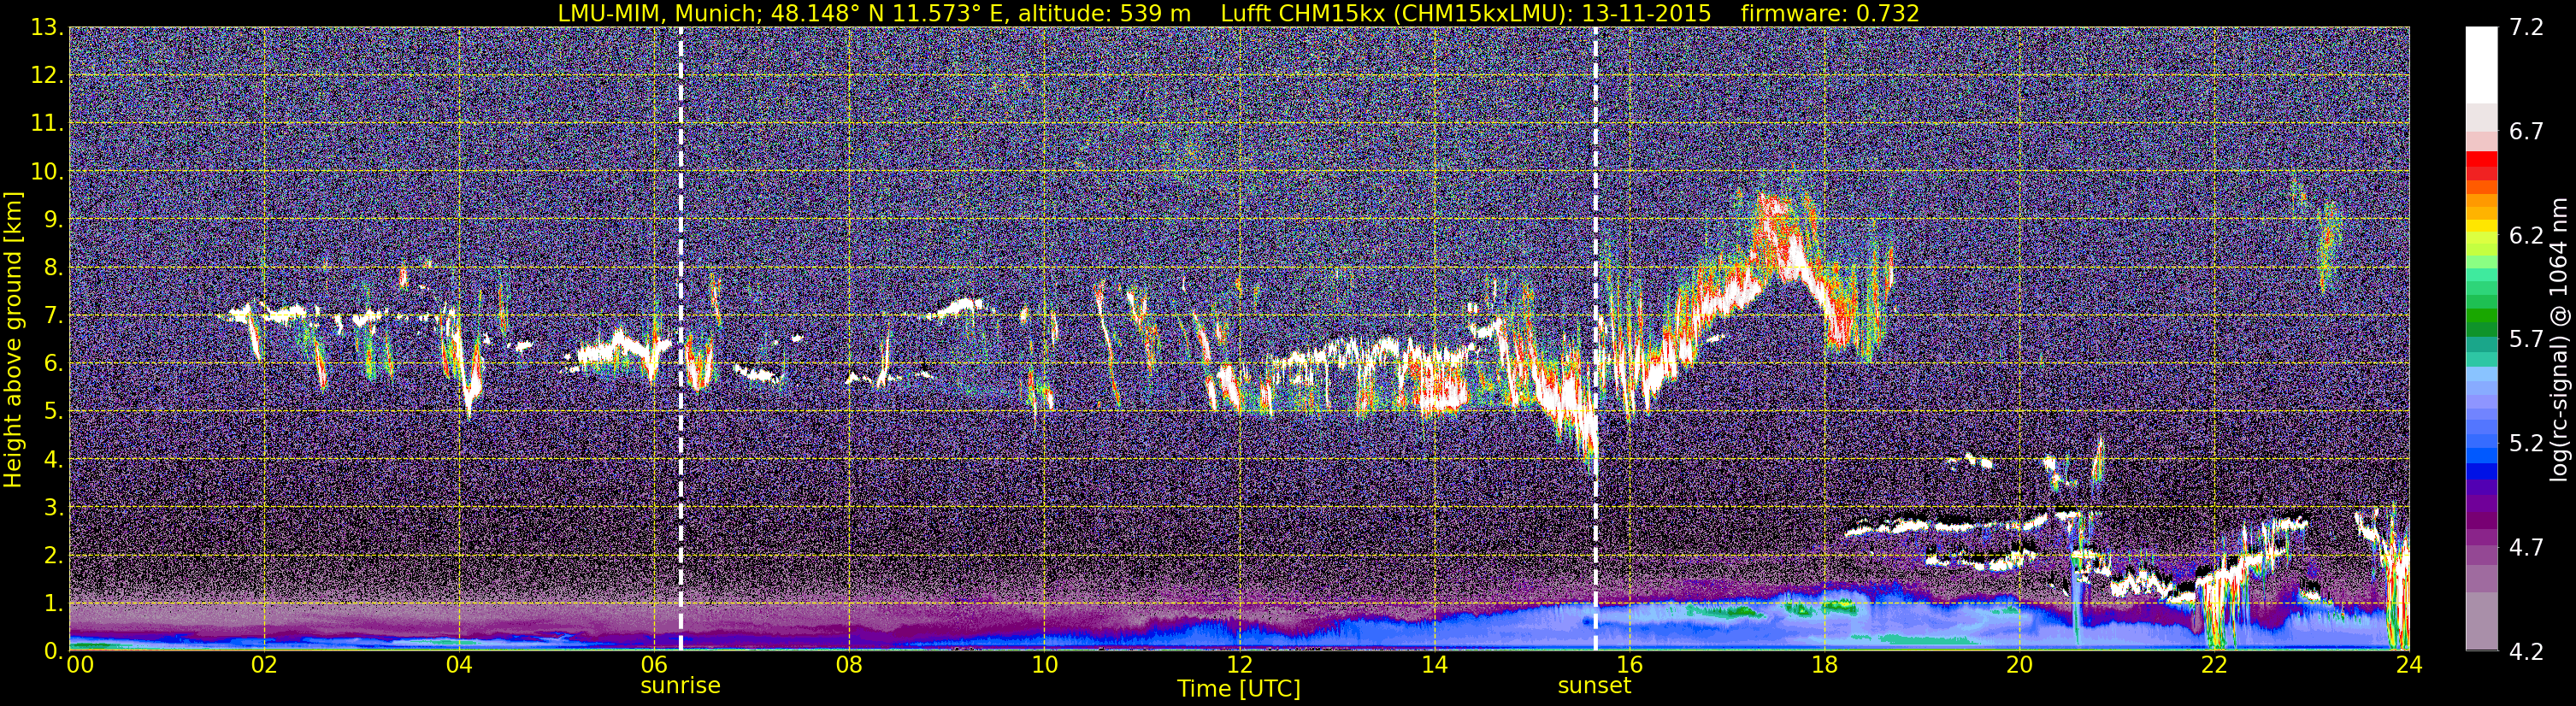Click the '7.' tick on the height axis

coord(53,315)
